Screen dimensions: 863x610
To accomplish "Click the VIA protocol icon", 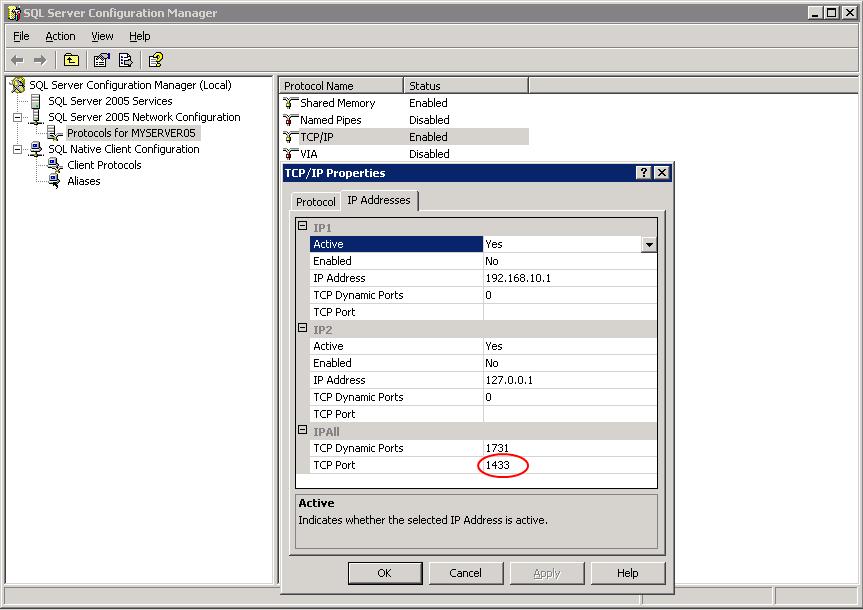I will pos(291,154).
